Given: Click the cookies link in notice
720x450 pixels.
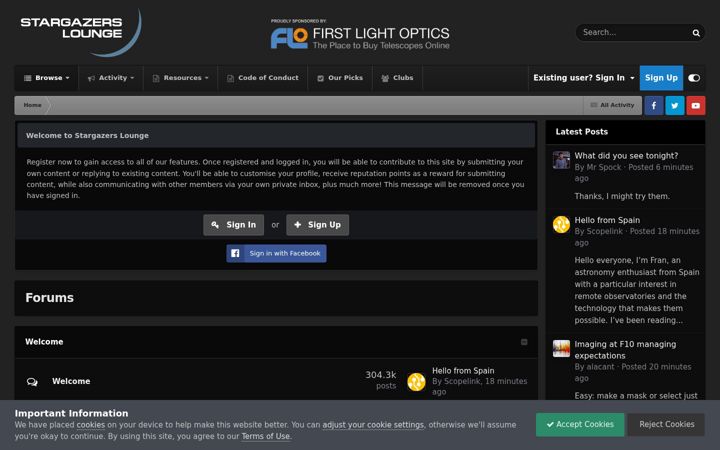Looking at the screenshot, I should point(90,425).
